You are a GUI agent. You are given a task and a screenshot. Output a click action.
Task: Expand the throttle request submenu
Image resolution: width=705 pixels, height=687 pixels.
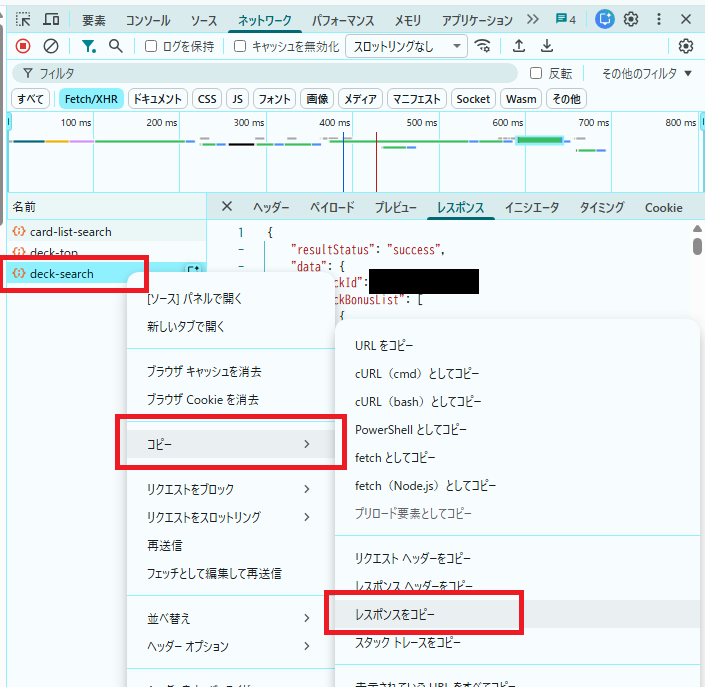231,517
